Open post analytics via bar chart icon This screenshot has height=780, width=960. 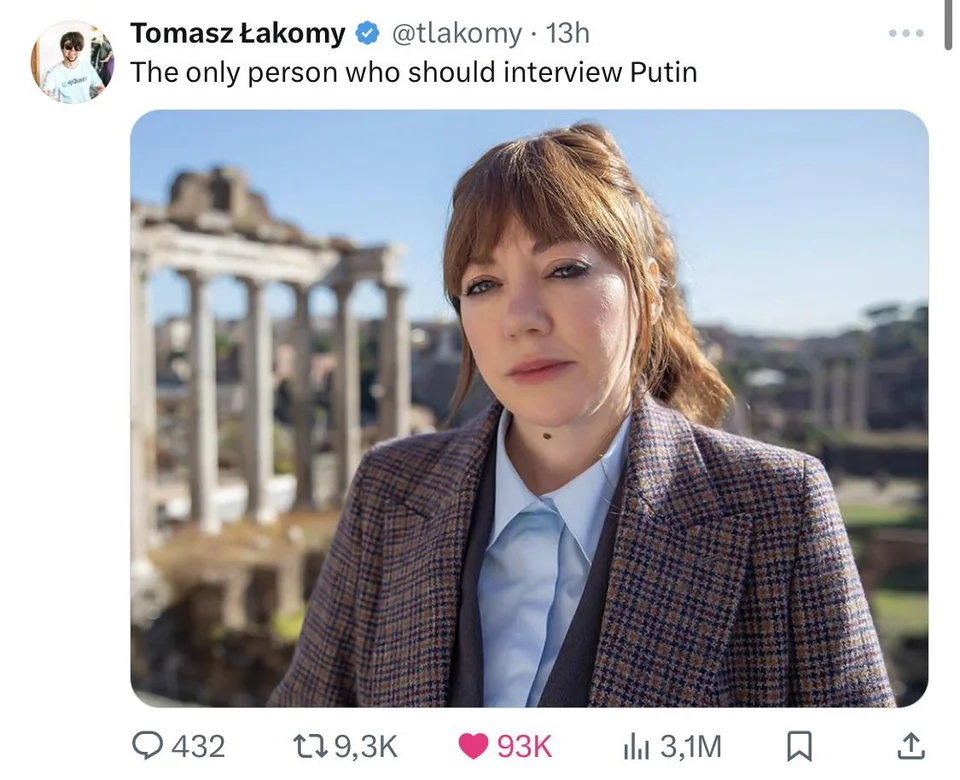635,745
